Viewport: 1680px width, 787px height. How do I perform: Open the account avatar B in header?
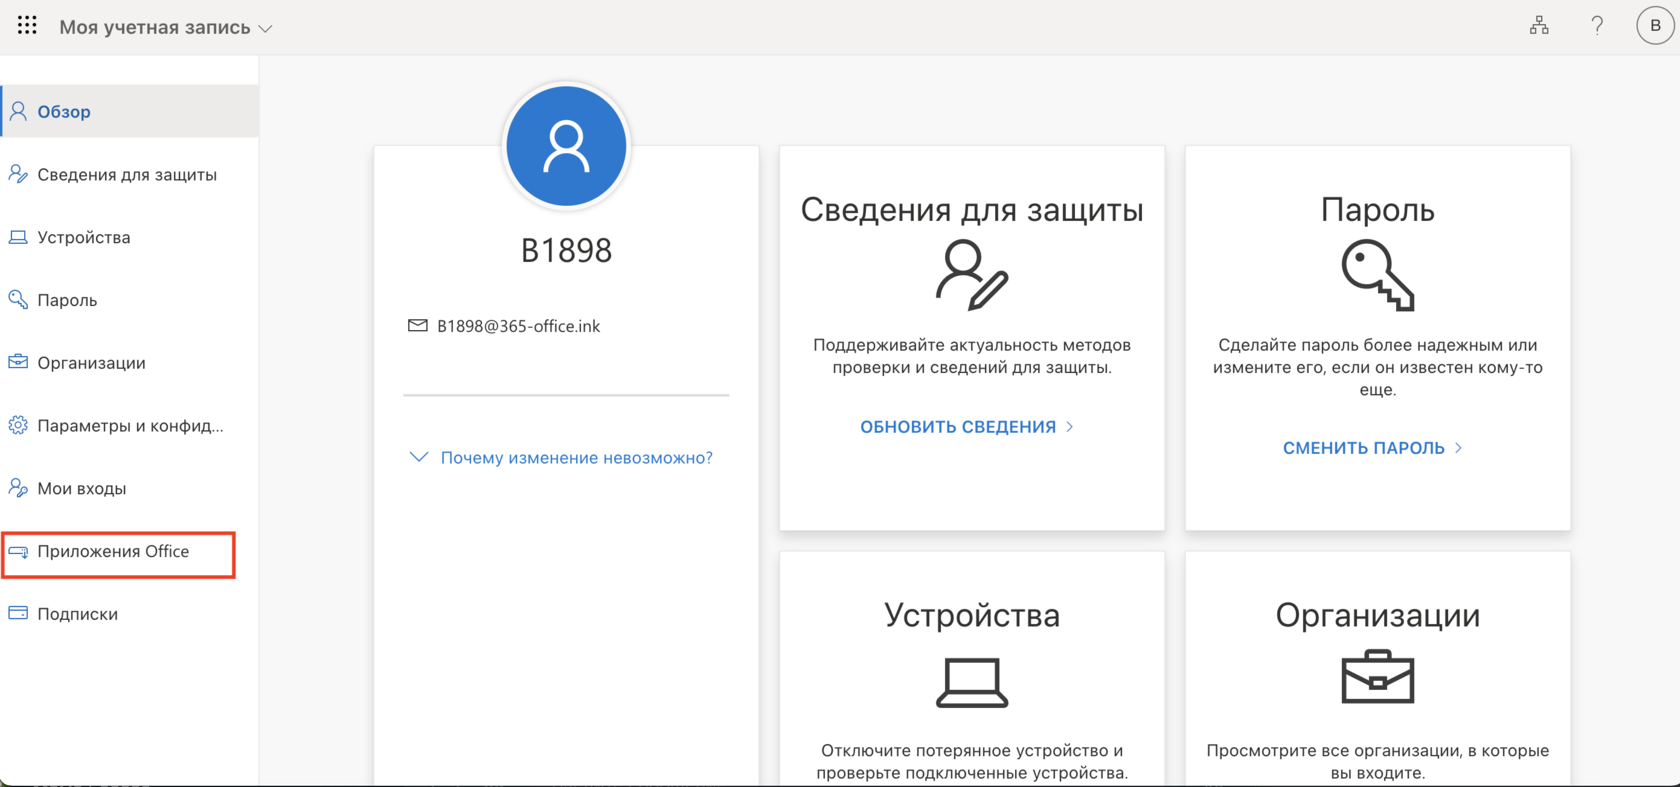(x=1655, y=26)
